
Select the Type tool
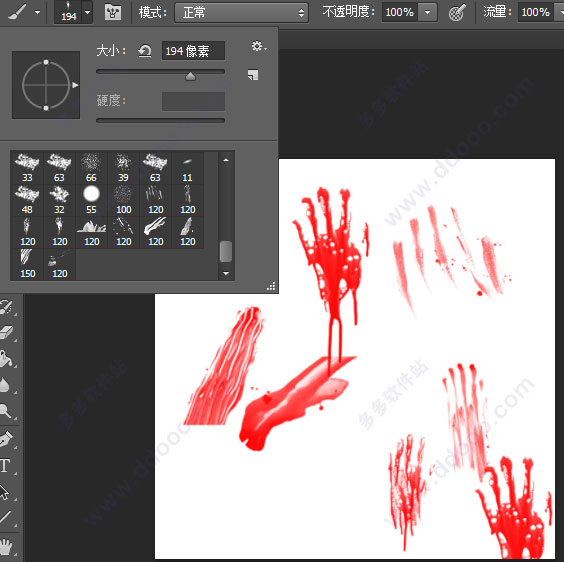pyautogui.click(x=5, y=466)
